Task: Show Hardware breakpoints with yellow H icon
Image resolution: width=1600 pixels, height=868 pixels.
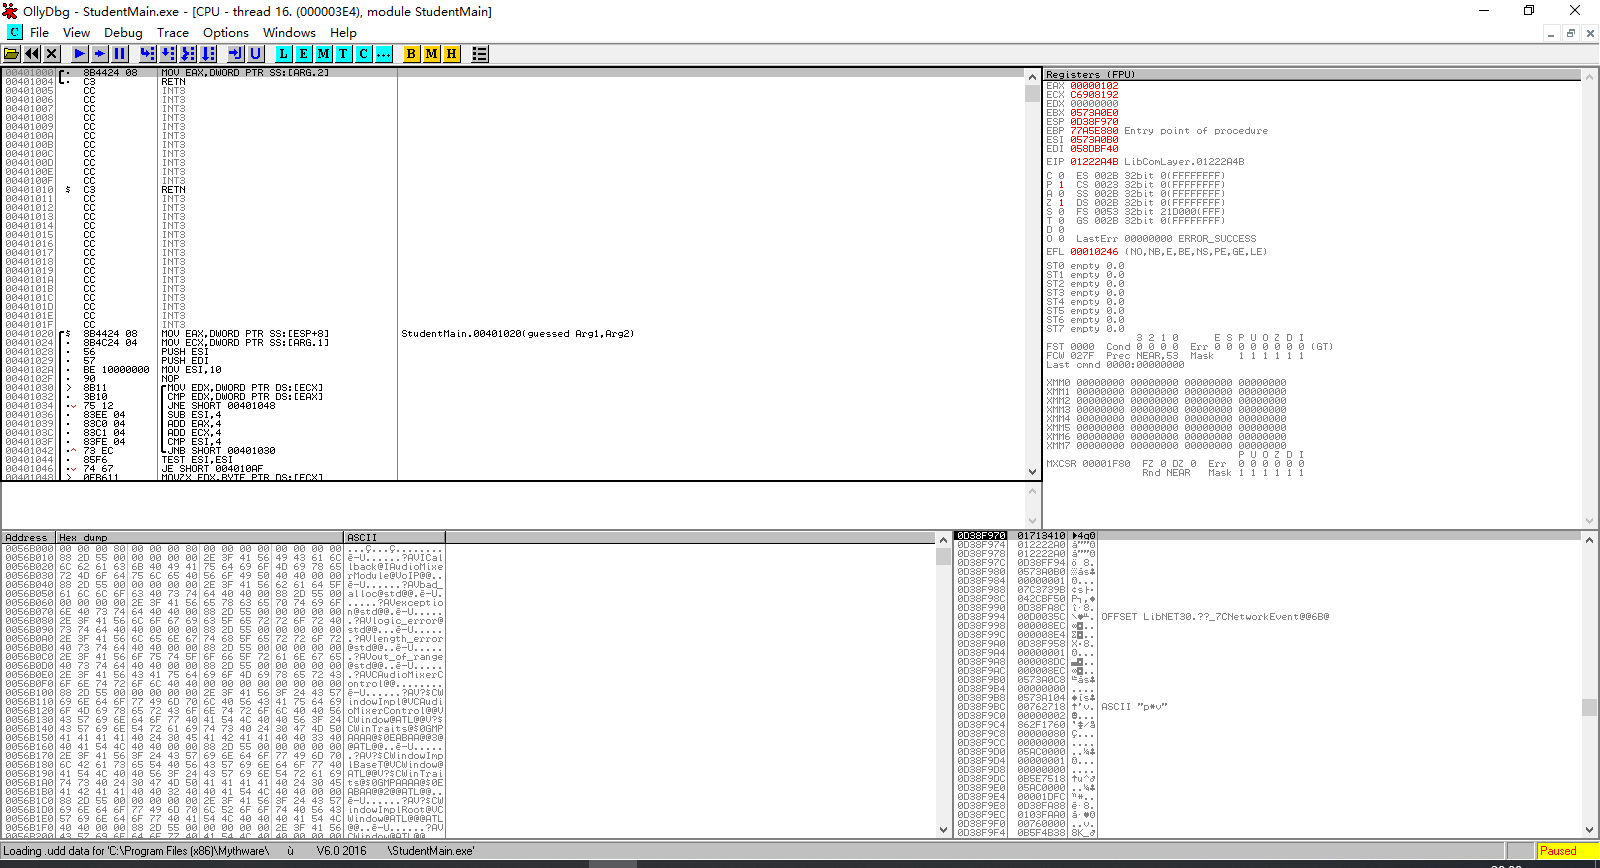Action: coord(452,54)
